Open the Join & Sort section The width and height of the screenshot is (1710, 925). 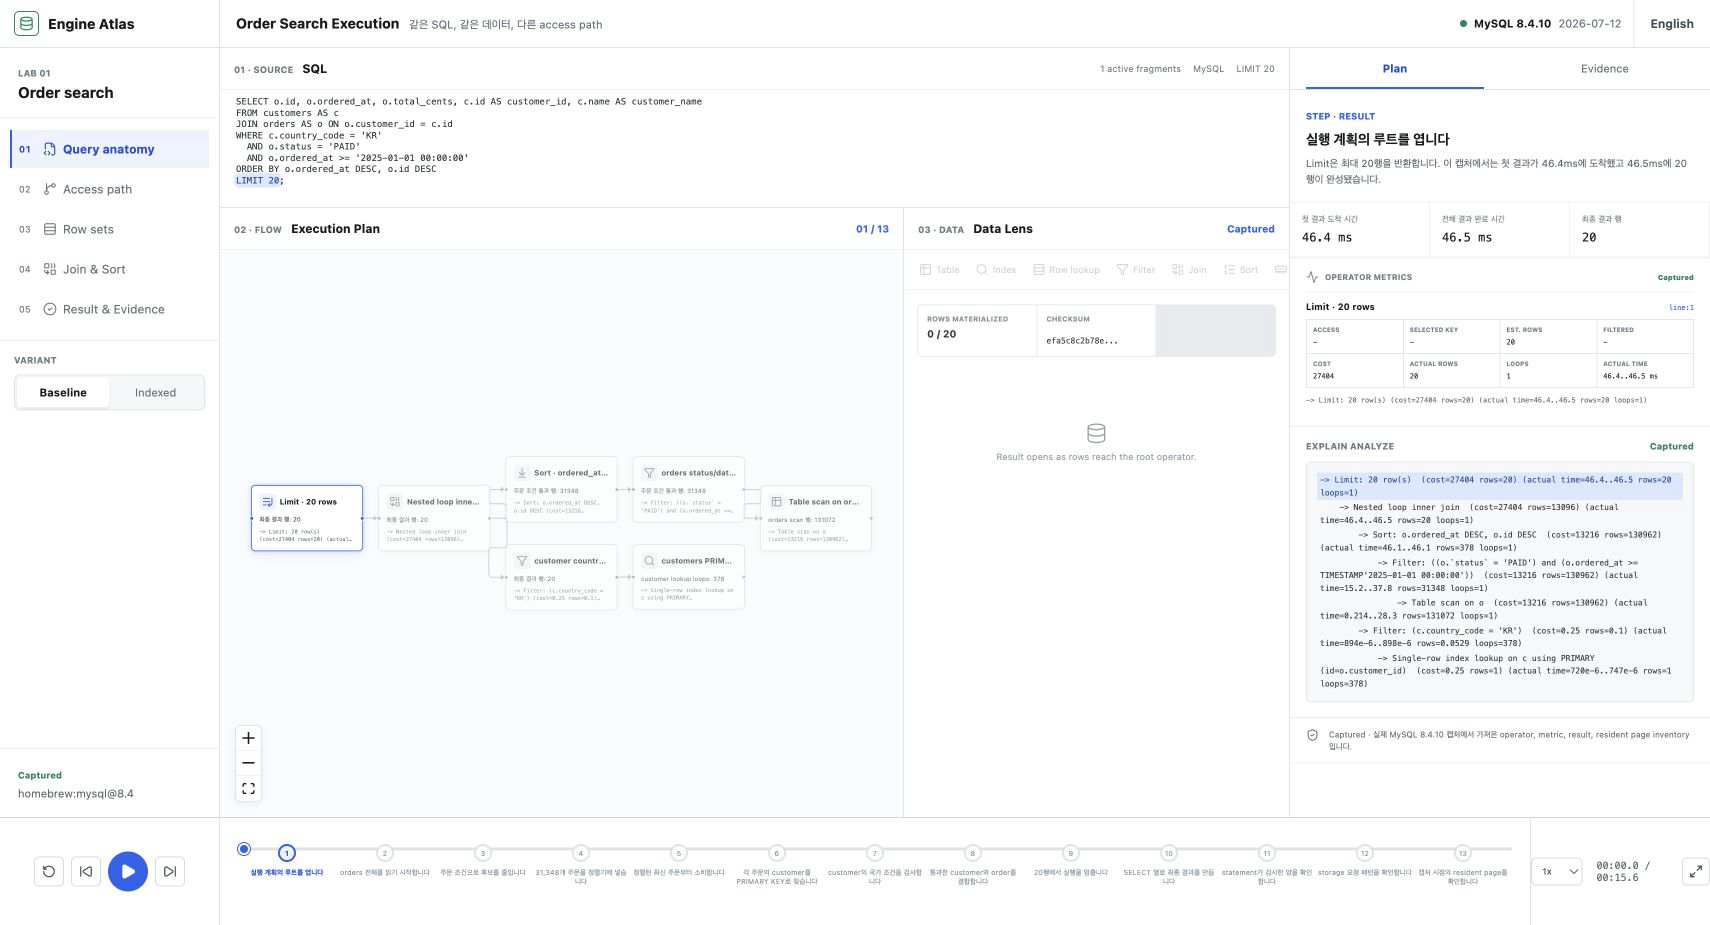(110, 269)
